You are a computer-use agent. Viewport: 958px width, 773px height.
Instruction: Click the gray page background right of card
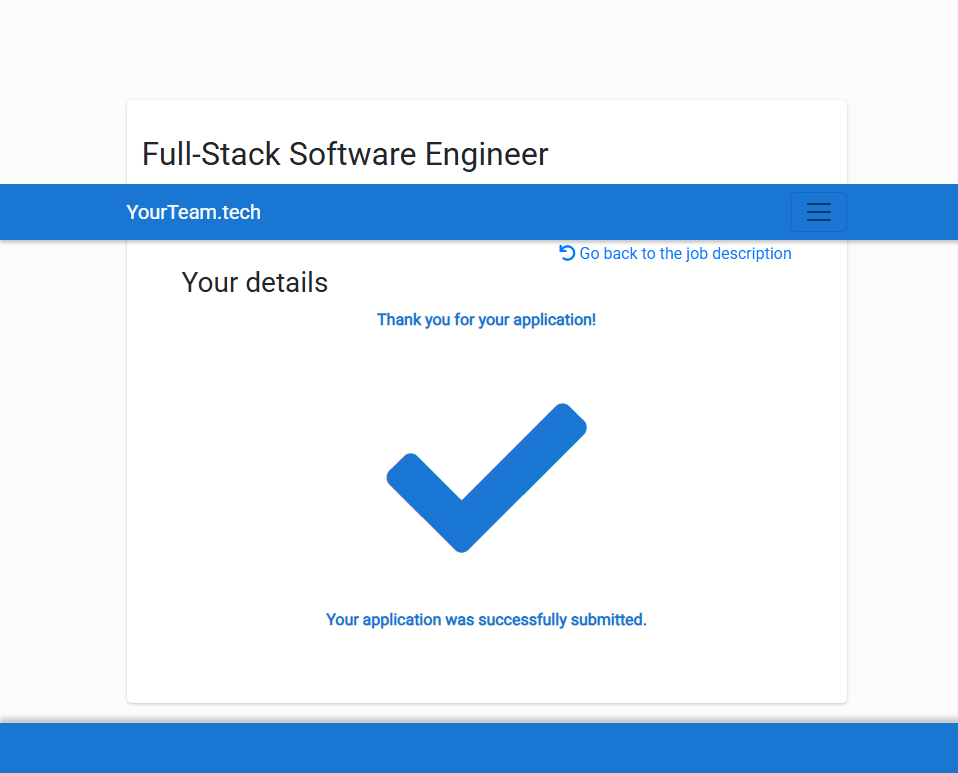902,450
